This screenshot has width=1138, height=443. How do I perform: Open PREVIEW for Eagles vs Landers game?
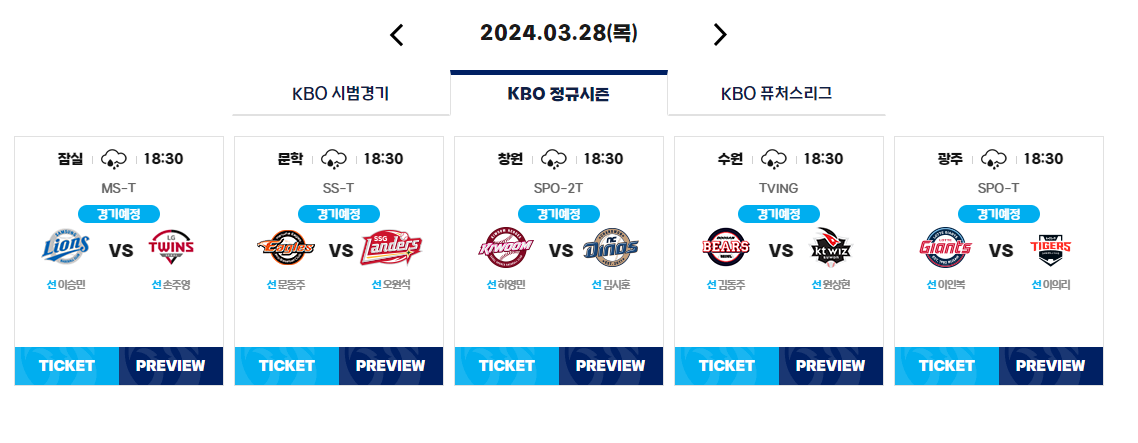[391, 366]
